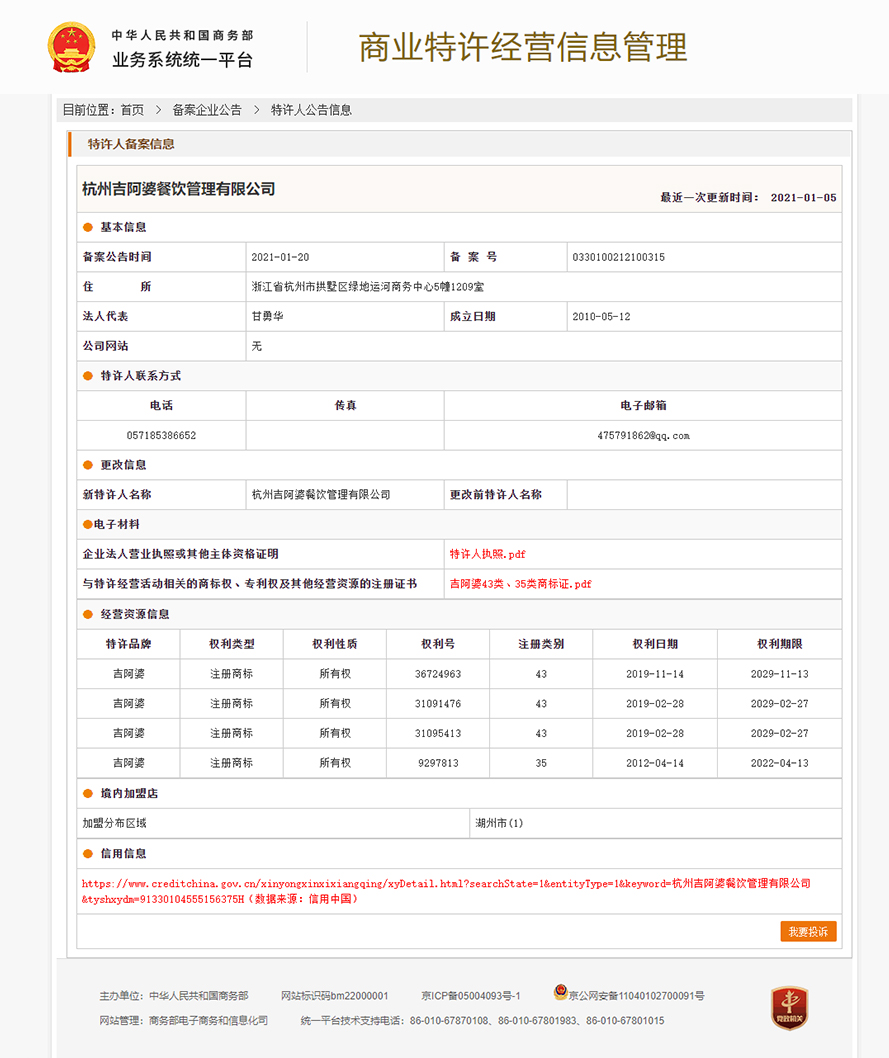Screen dimensions: 889x1058
Task: Click expiry date 2029-11-13
Action: tap(780, 674)
